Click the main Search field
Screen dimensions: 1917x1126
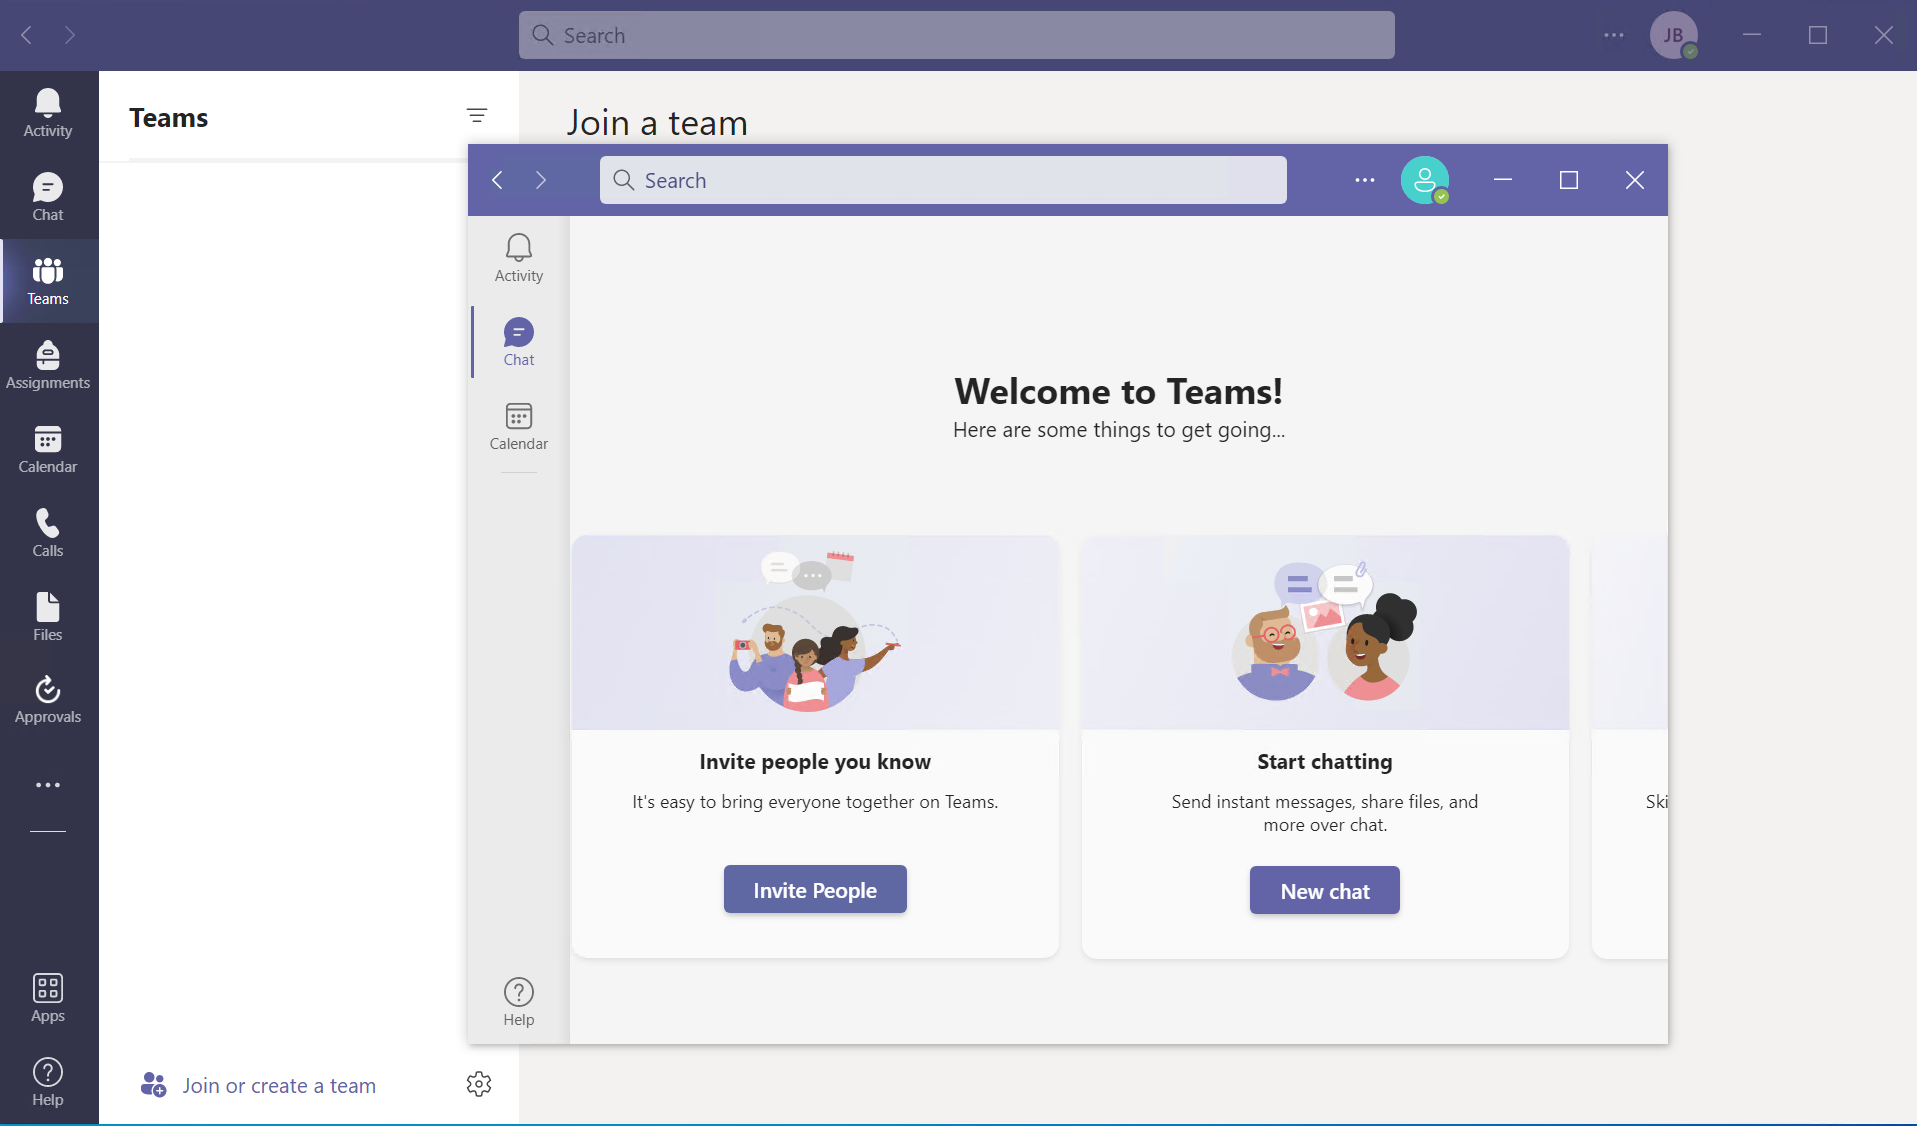[x=955, y=35]
